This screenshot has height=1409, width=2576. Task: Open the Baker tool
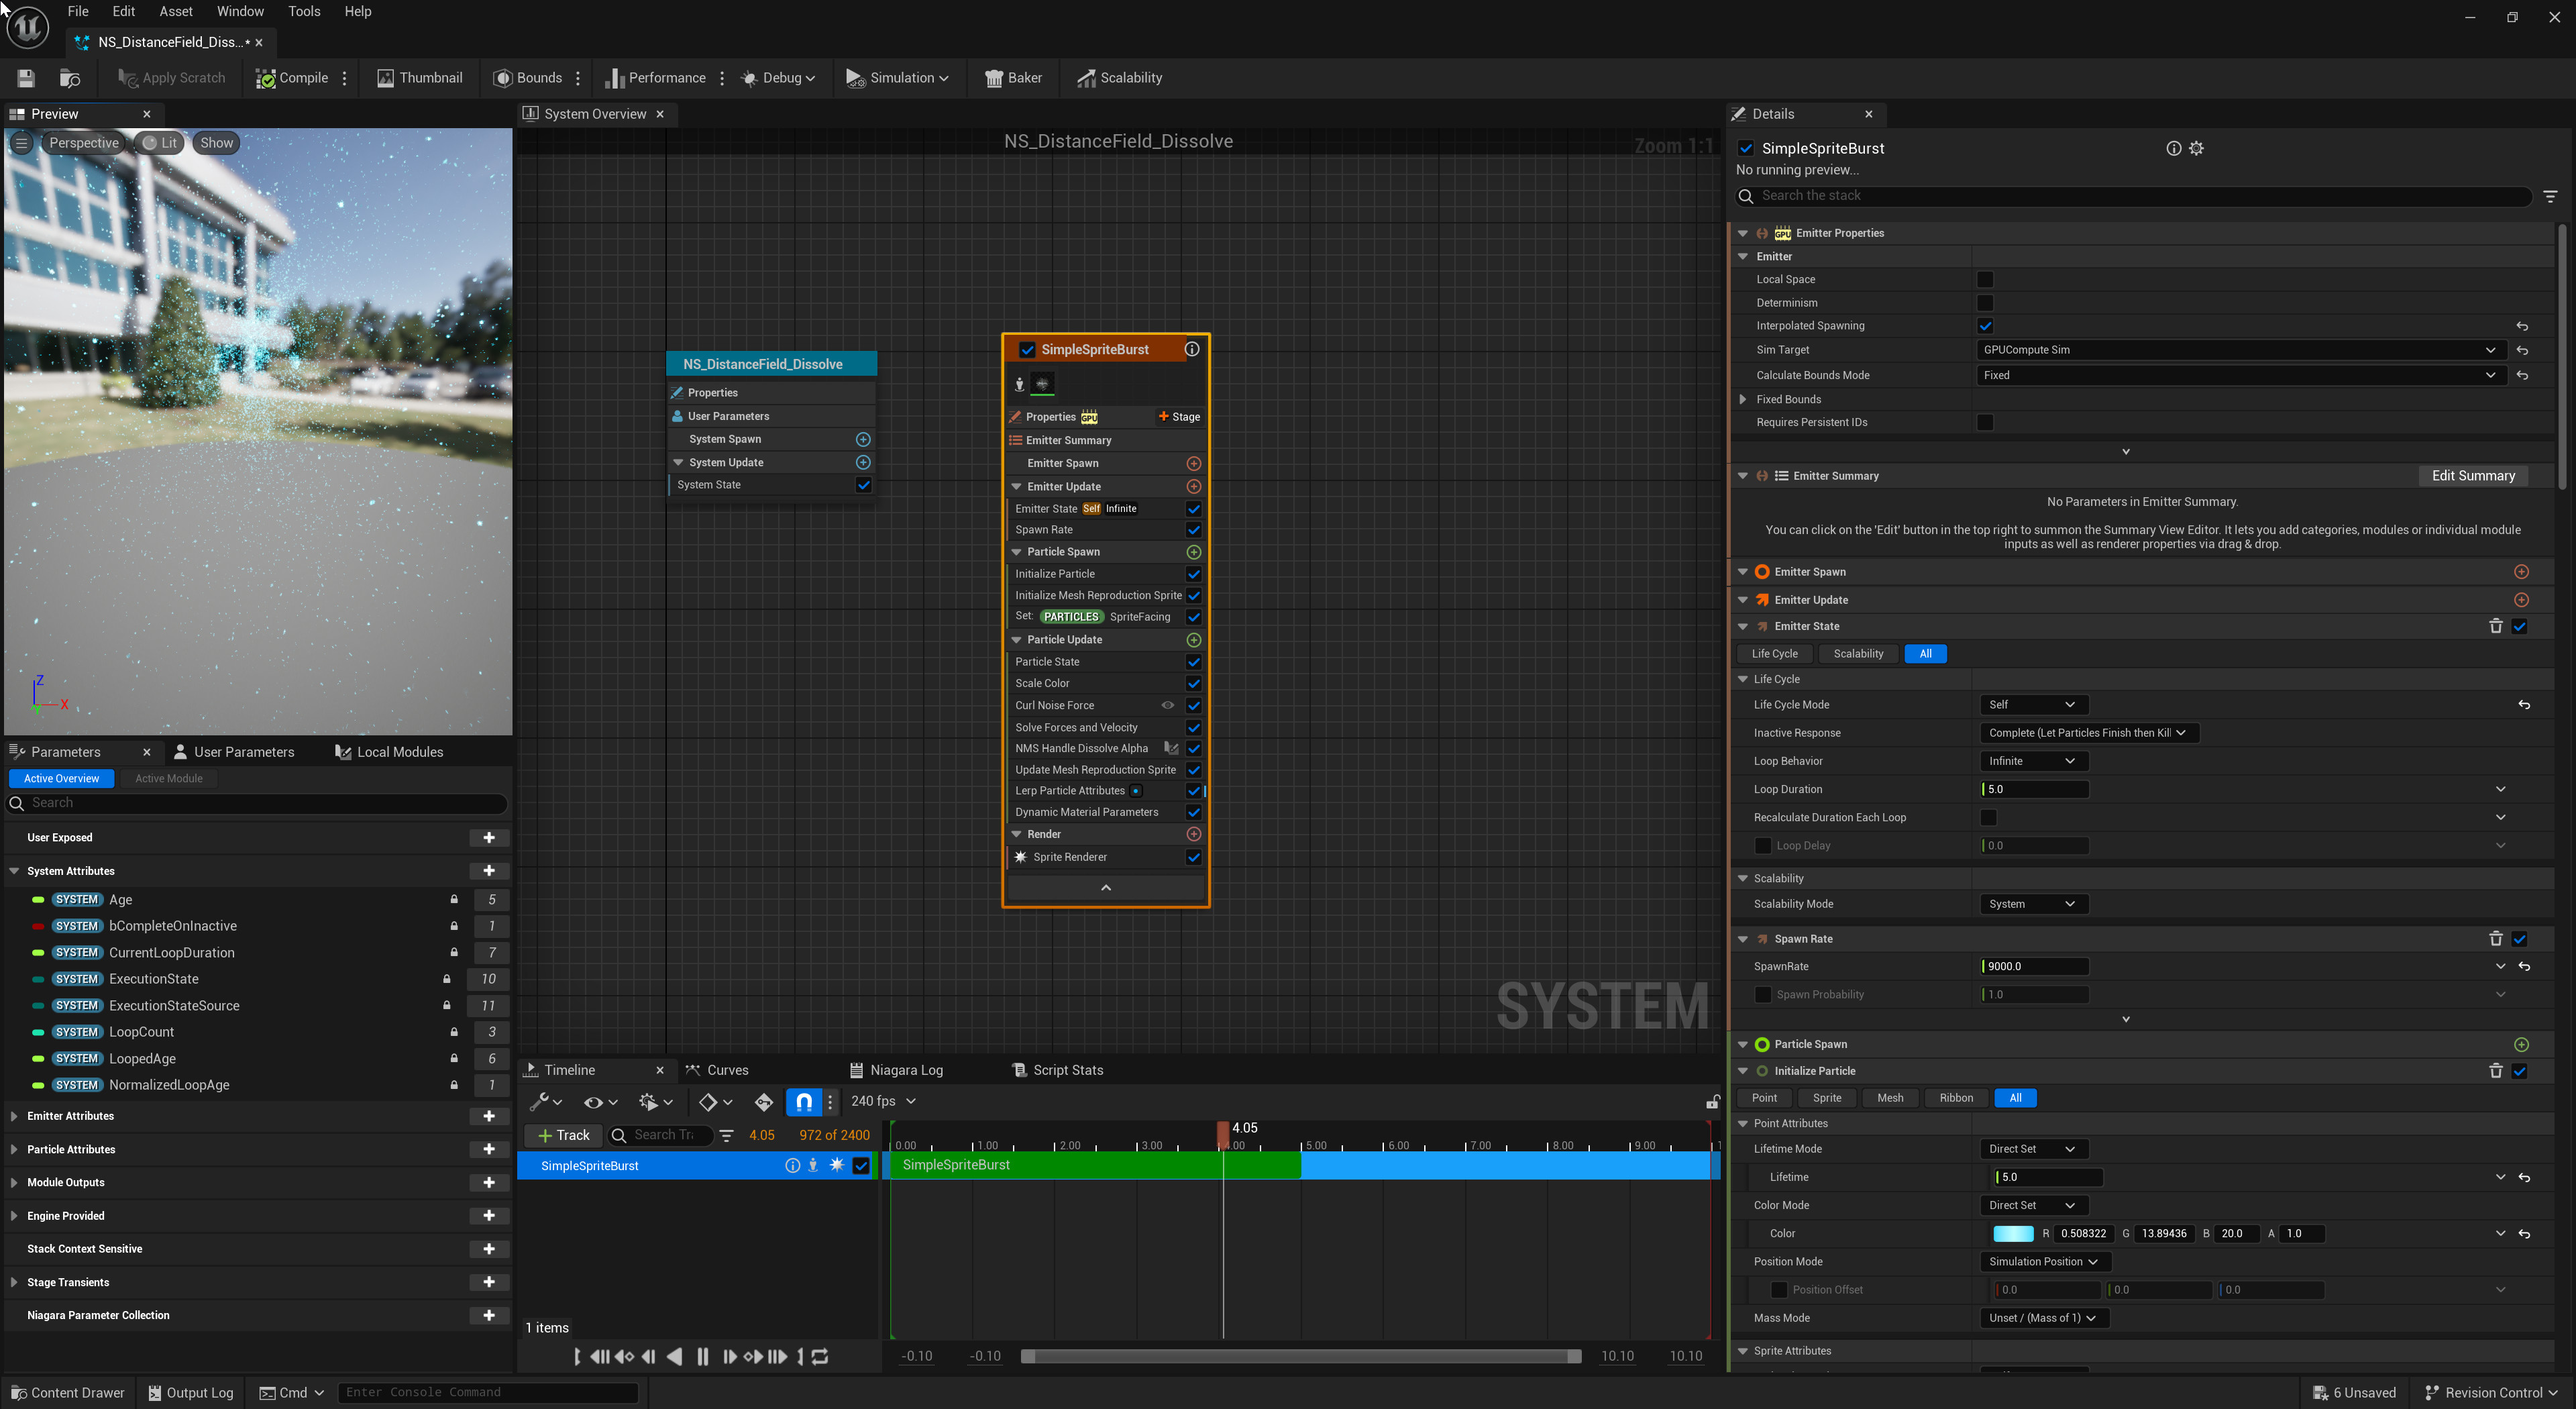tap(1013, 77)
